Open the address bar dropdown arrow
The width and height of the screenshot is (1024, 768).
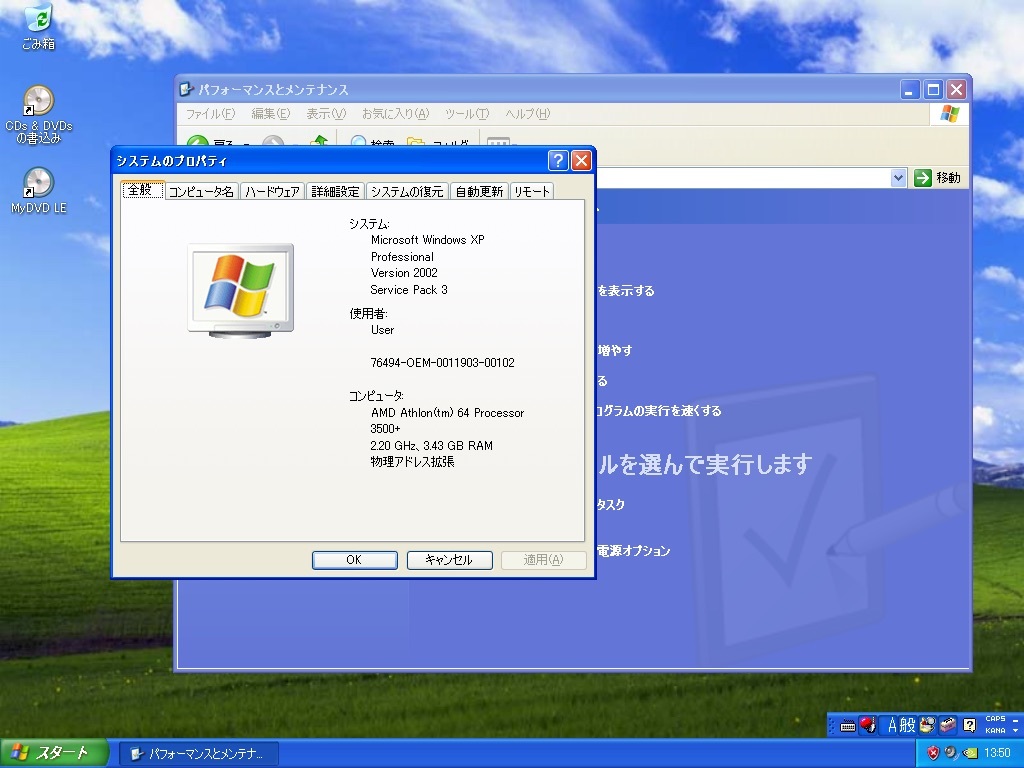click(899, 178)
